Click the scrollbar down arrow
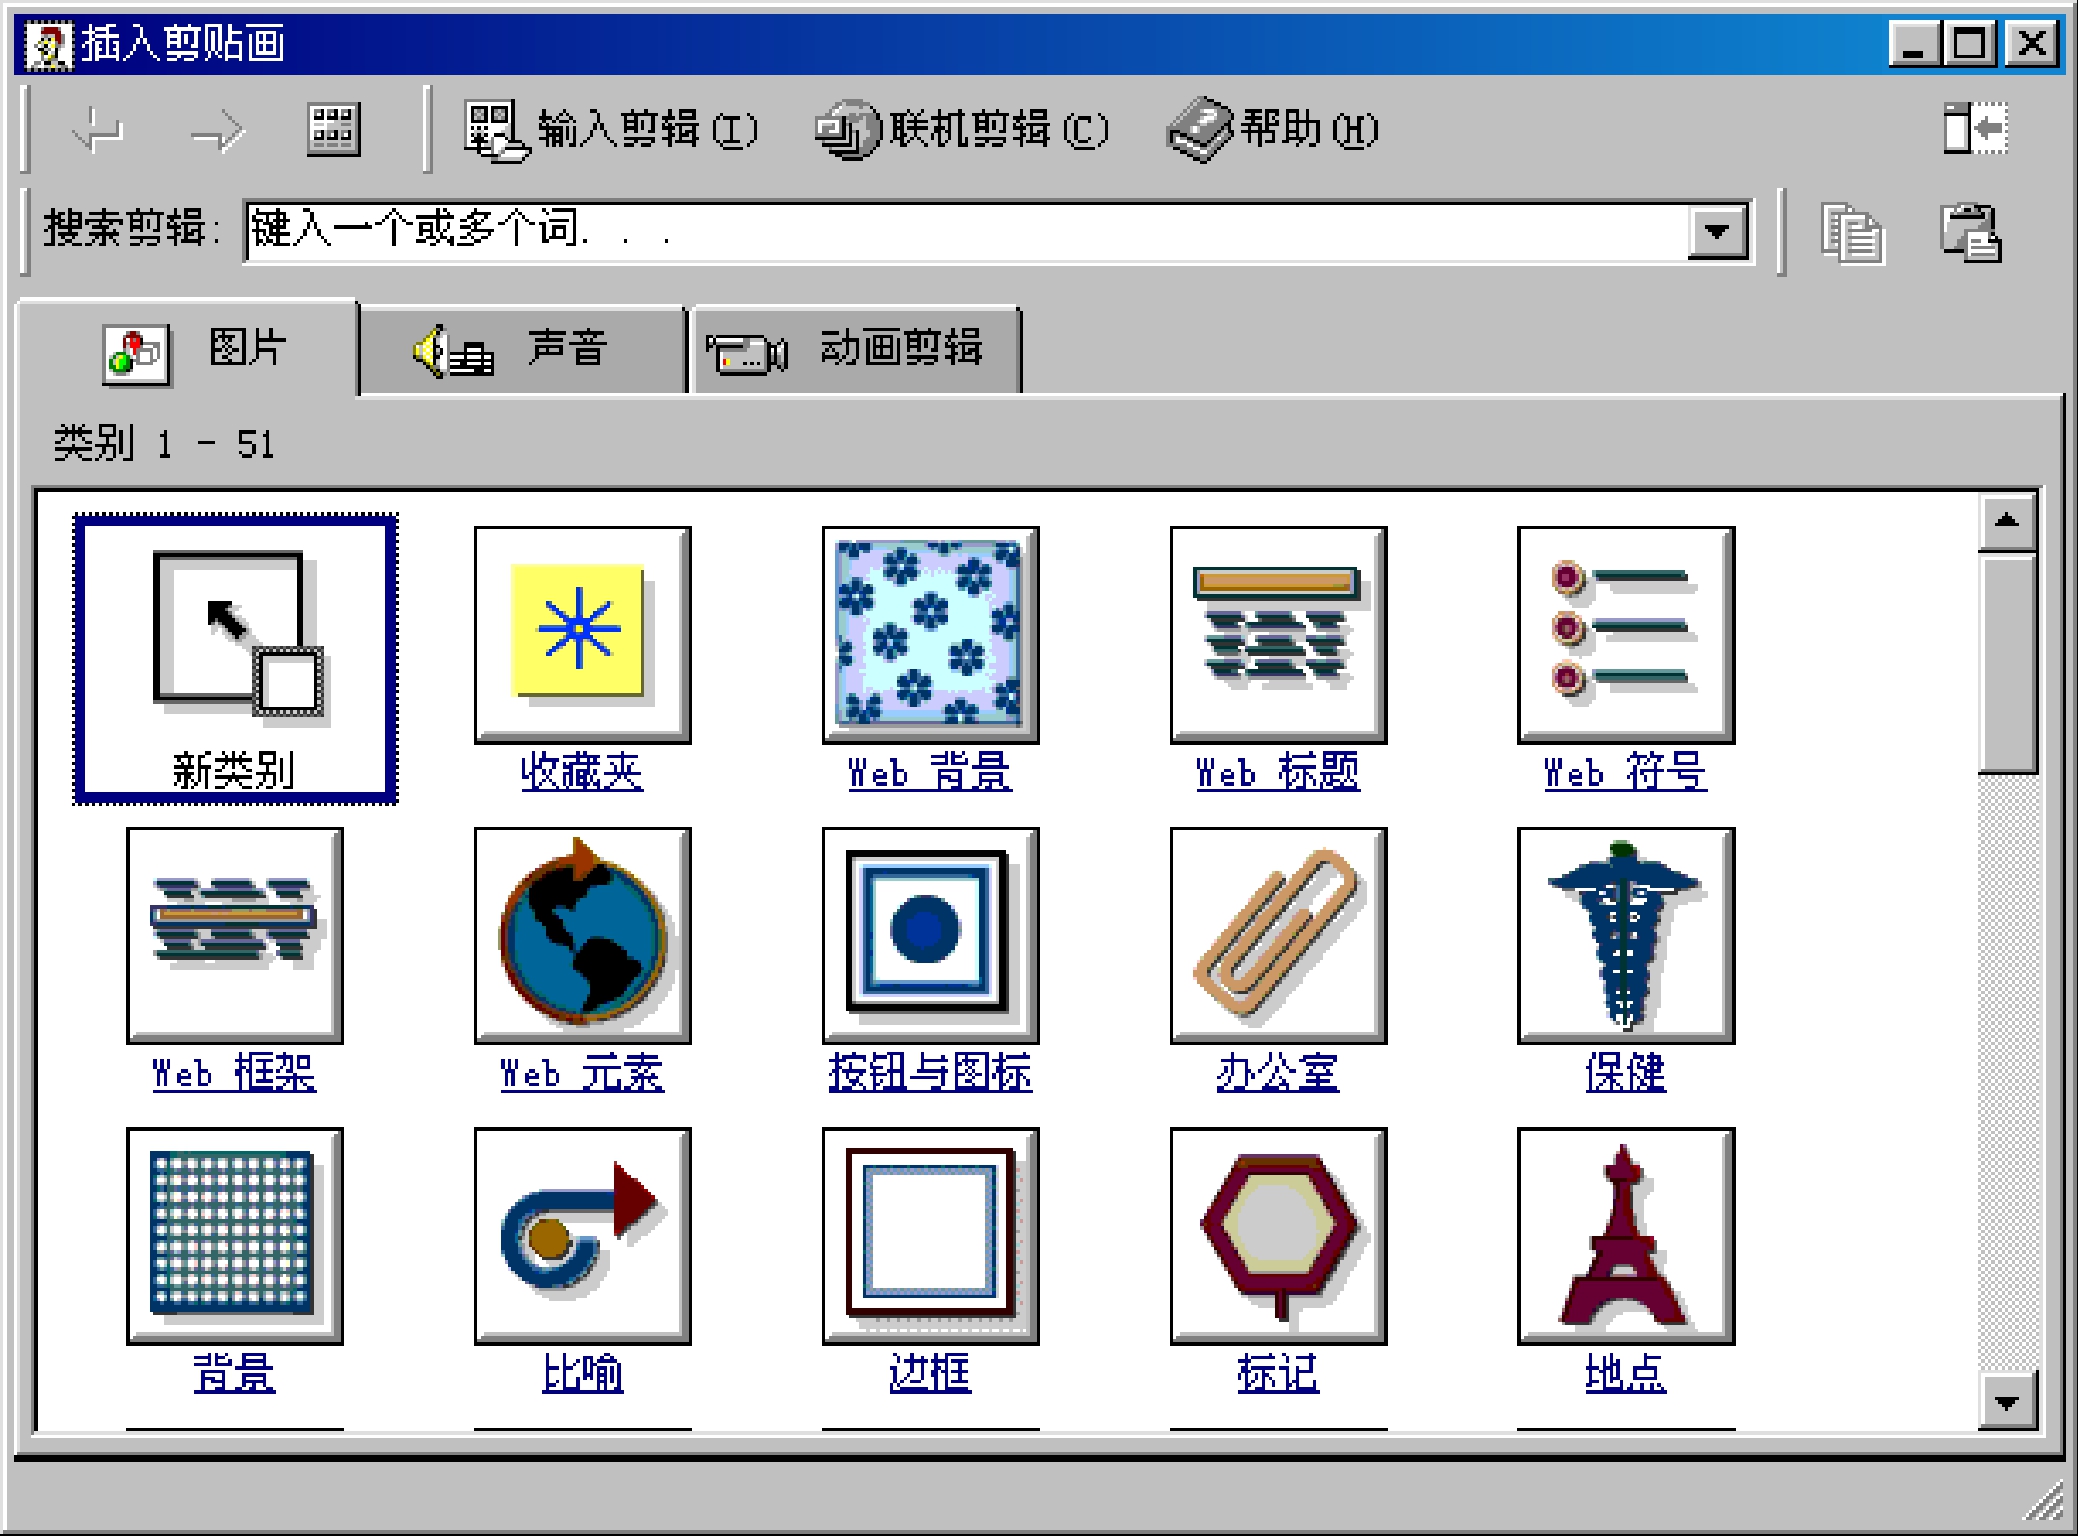Image resolution: width=2078 pixels, height=1536 pixels. (2006, 1402)
